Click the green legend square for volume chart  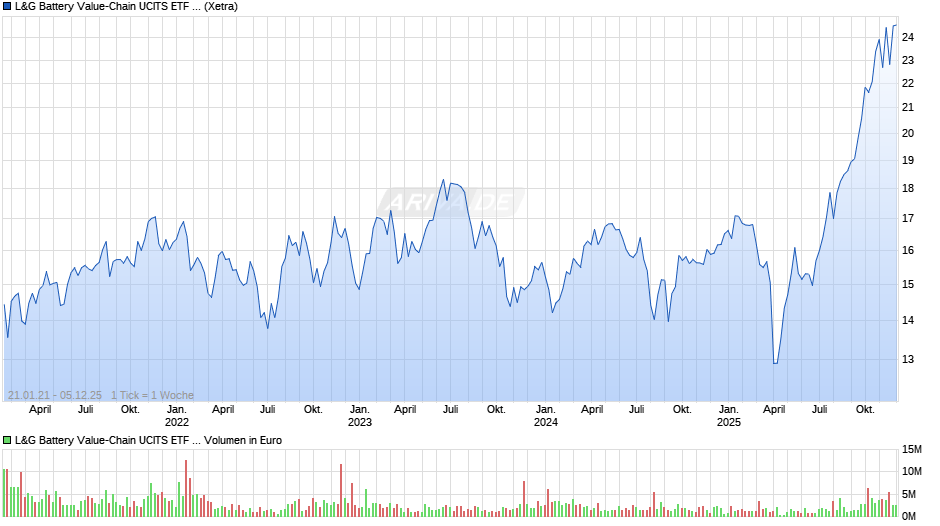[x=7, y=440]
